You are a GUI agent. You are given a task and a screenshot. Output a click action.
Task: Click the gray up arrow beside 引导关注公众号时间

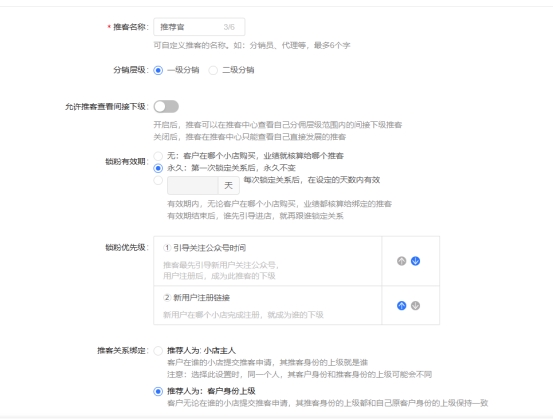click(401, 261)
